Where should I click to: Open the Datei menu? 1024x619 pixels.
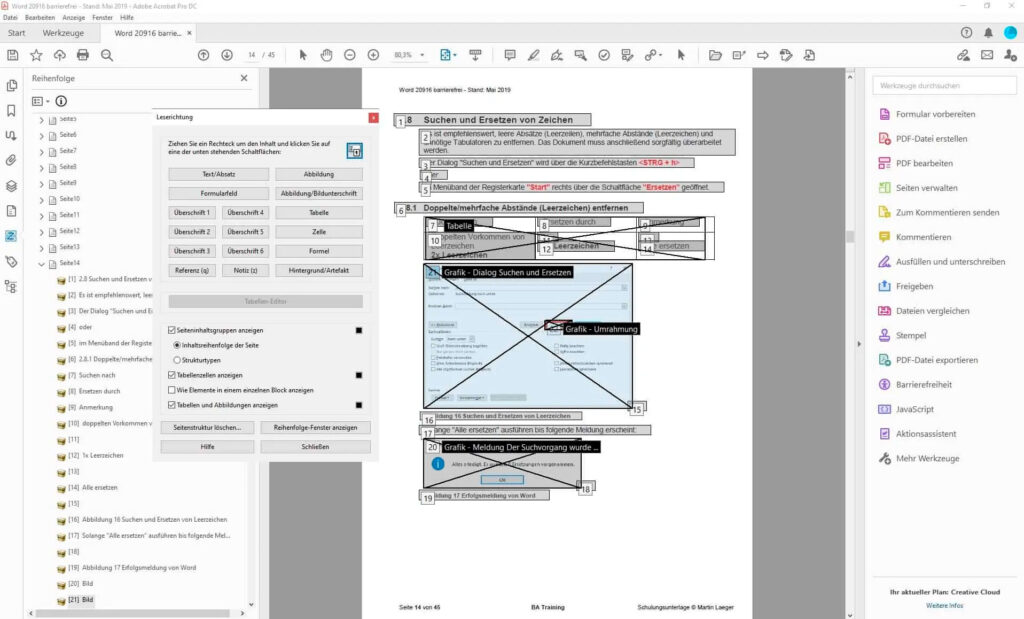pyautogui.click(x=10, y=18)
